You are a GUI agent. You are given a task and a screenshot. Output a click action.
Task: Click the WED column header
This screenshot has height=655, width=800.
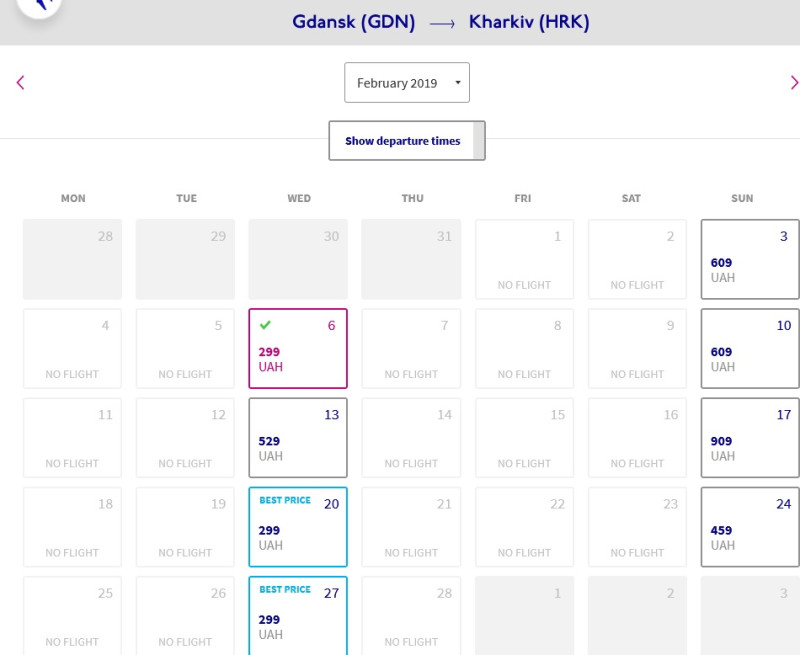299,198
